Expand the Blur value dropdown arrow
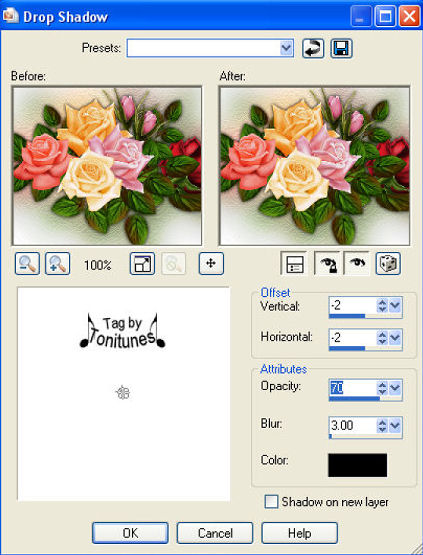This screenshot has height=555, width=423. pos(395,425)
